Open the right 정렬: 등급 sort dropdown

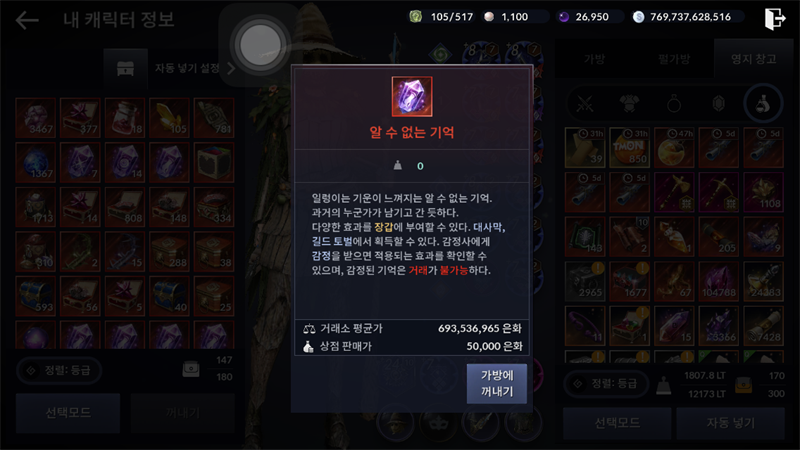pos(606,384)
